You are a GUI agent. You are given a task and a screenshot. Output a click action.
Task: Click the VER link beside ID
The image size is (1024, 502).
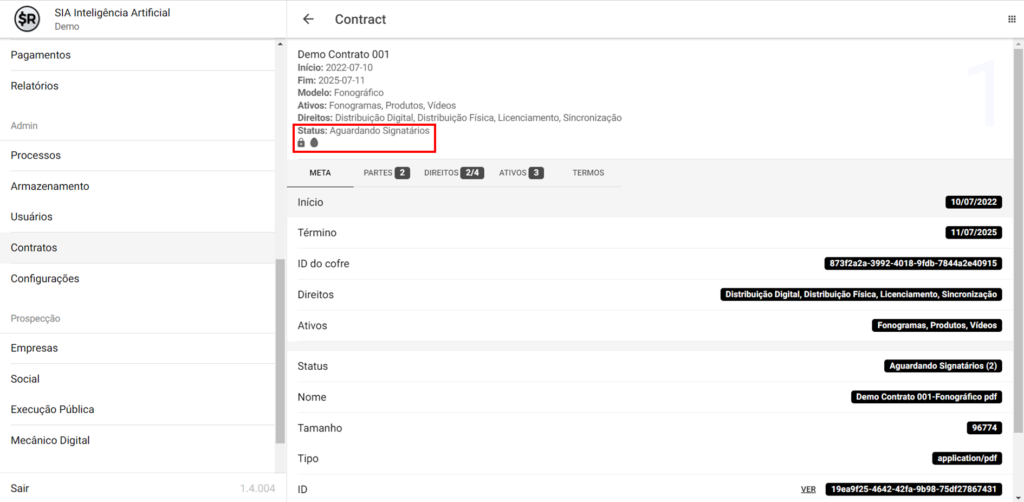tap(808, 489)
